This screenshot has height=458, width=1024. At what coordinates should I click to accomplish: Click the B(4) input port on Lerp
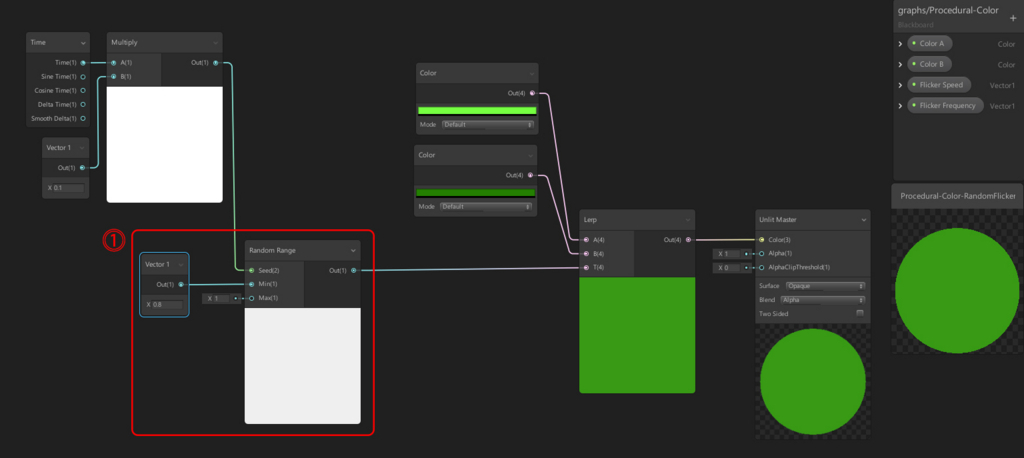coord(586,254)
